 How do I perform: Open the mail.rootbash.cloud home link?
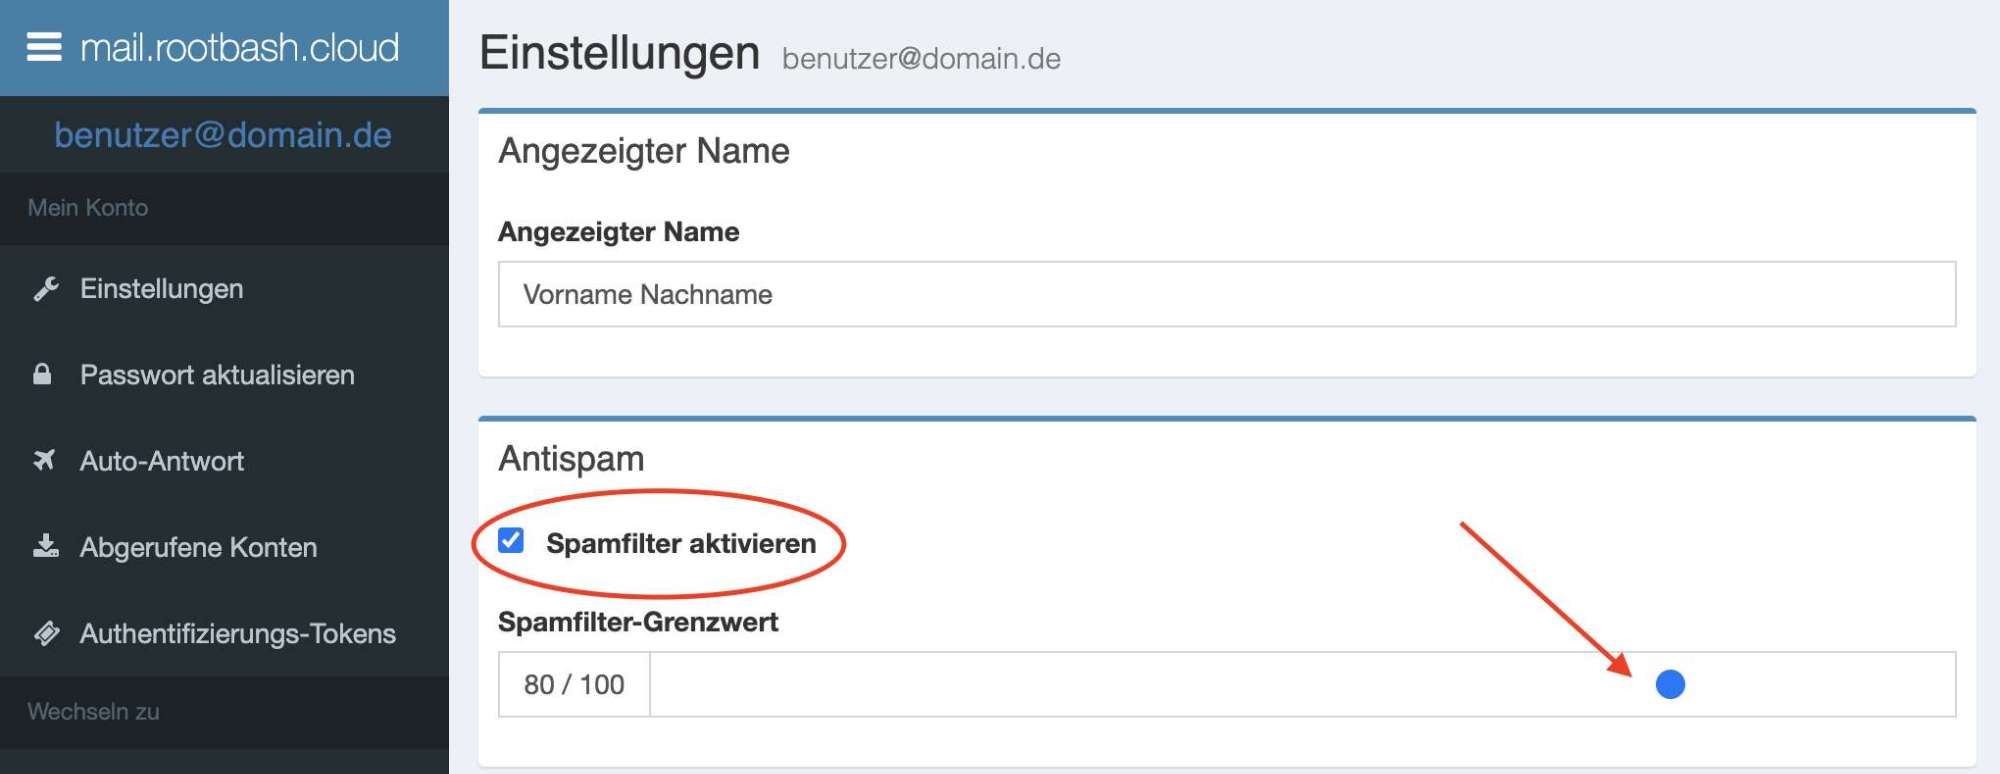(x=240, y=47)
